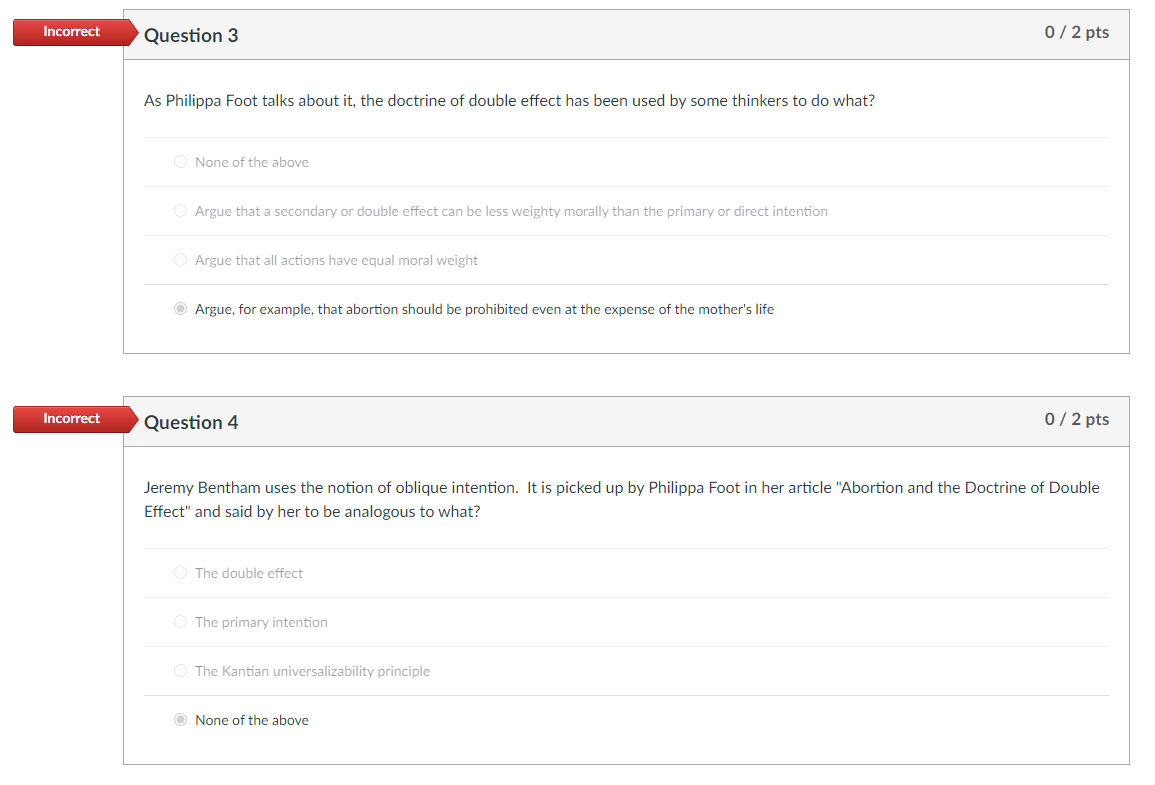Click the 0 / 2 pts score on Question 4

[x=1076, y=419]
